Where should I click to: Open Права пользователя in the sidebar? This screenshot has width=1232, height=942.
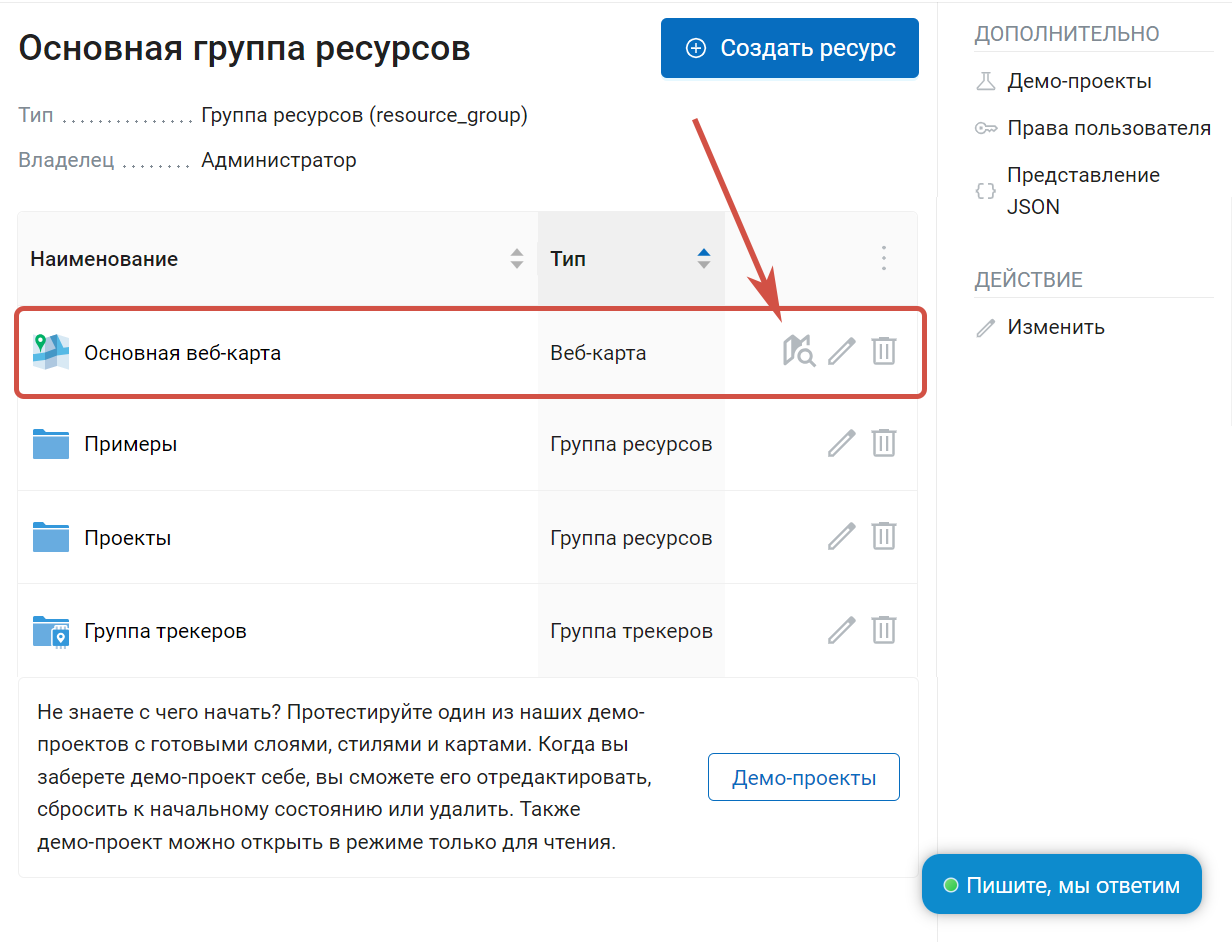[1108, 128]
